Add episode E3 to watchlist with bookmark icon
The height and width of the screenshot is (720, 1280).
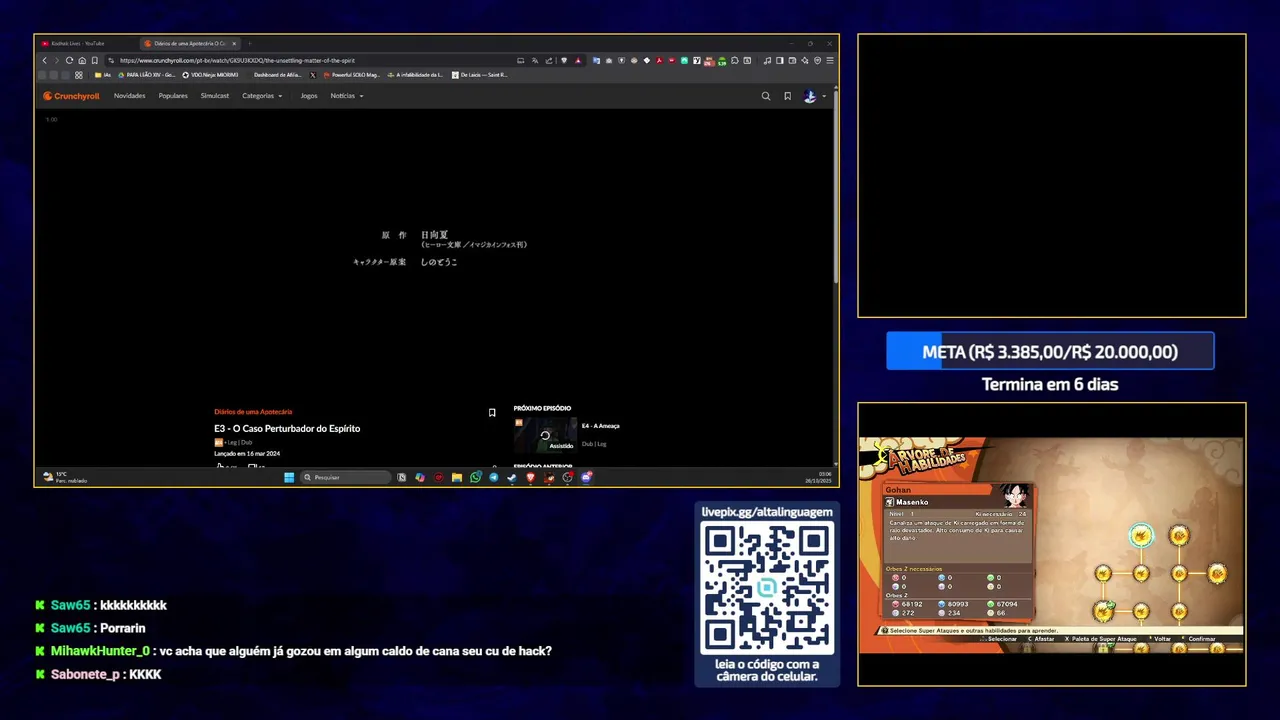[x=492, y=412]
